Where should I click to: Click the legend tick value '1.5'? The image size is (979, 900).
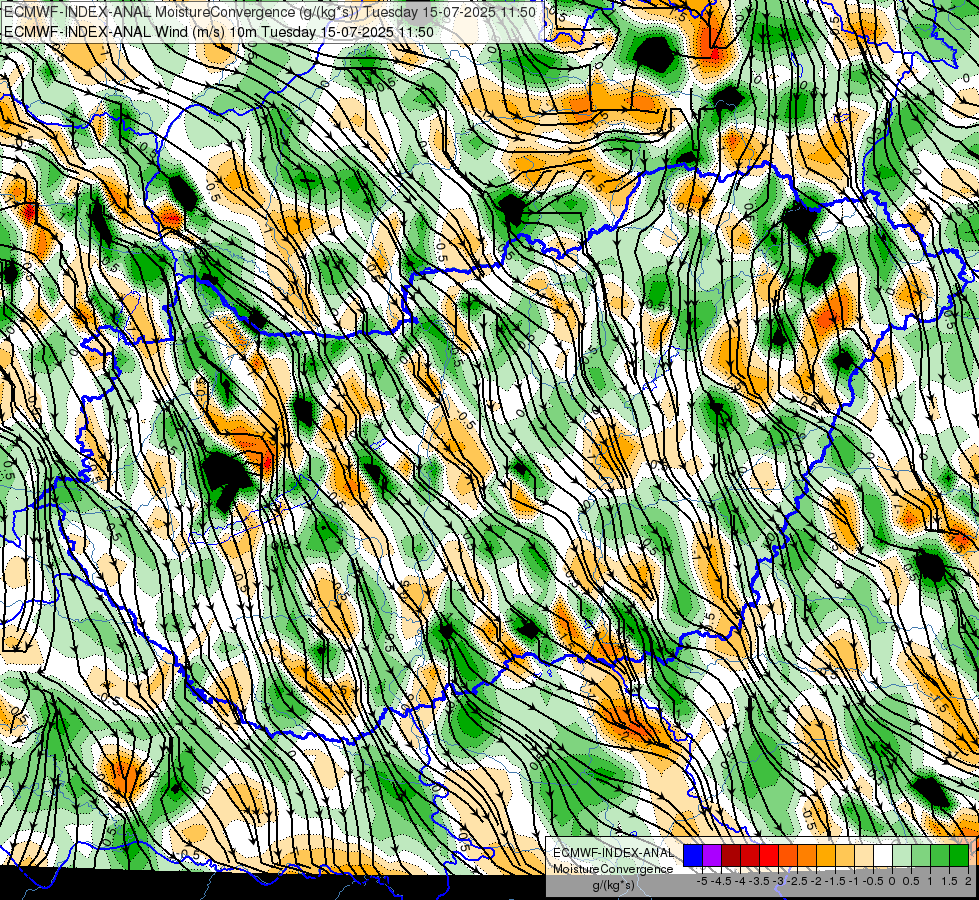point(949,881)
